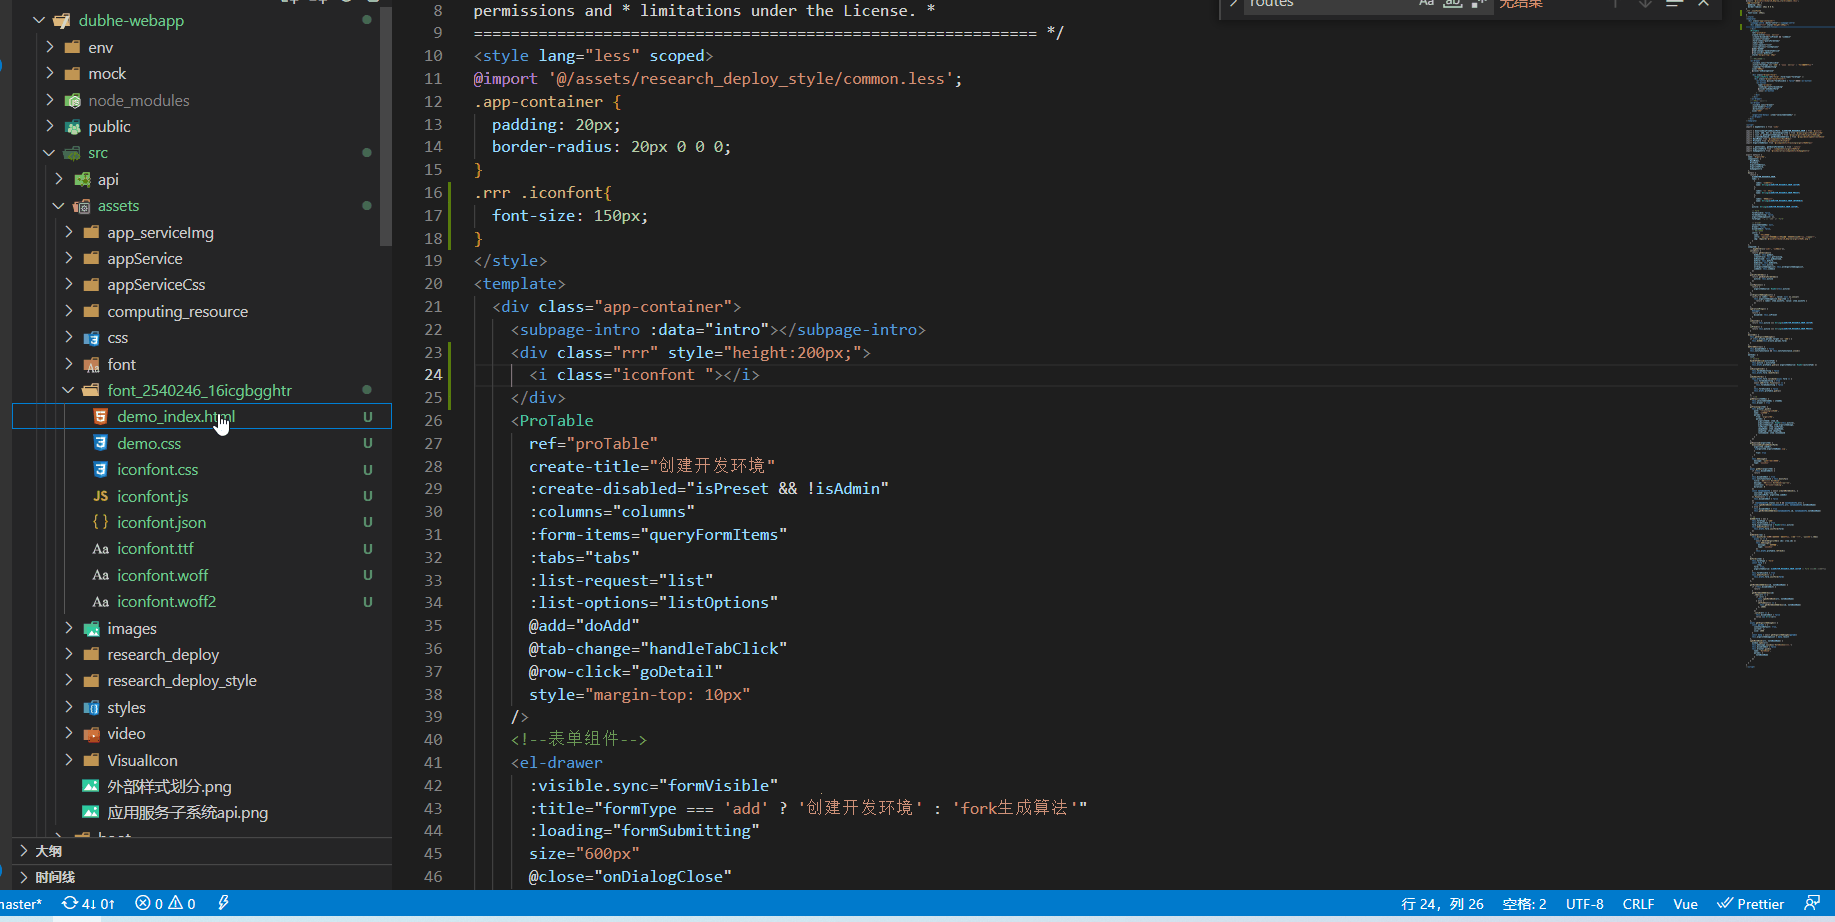Viewport: 1835px width, 922px height.
Task: Open Problems panel via errors and warnings indicator
Action: [165, 903]
